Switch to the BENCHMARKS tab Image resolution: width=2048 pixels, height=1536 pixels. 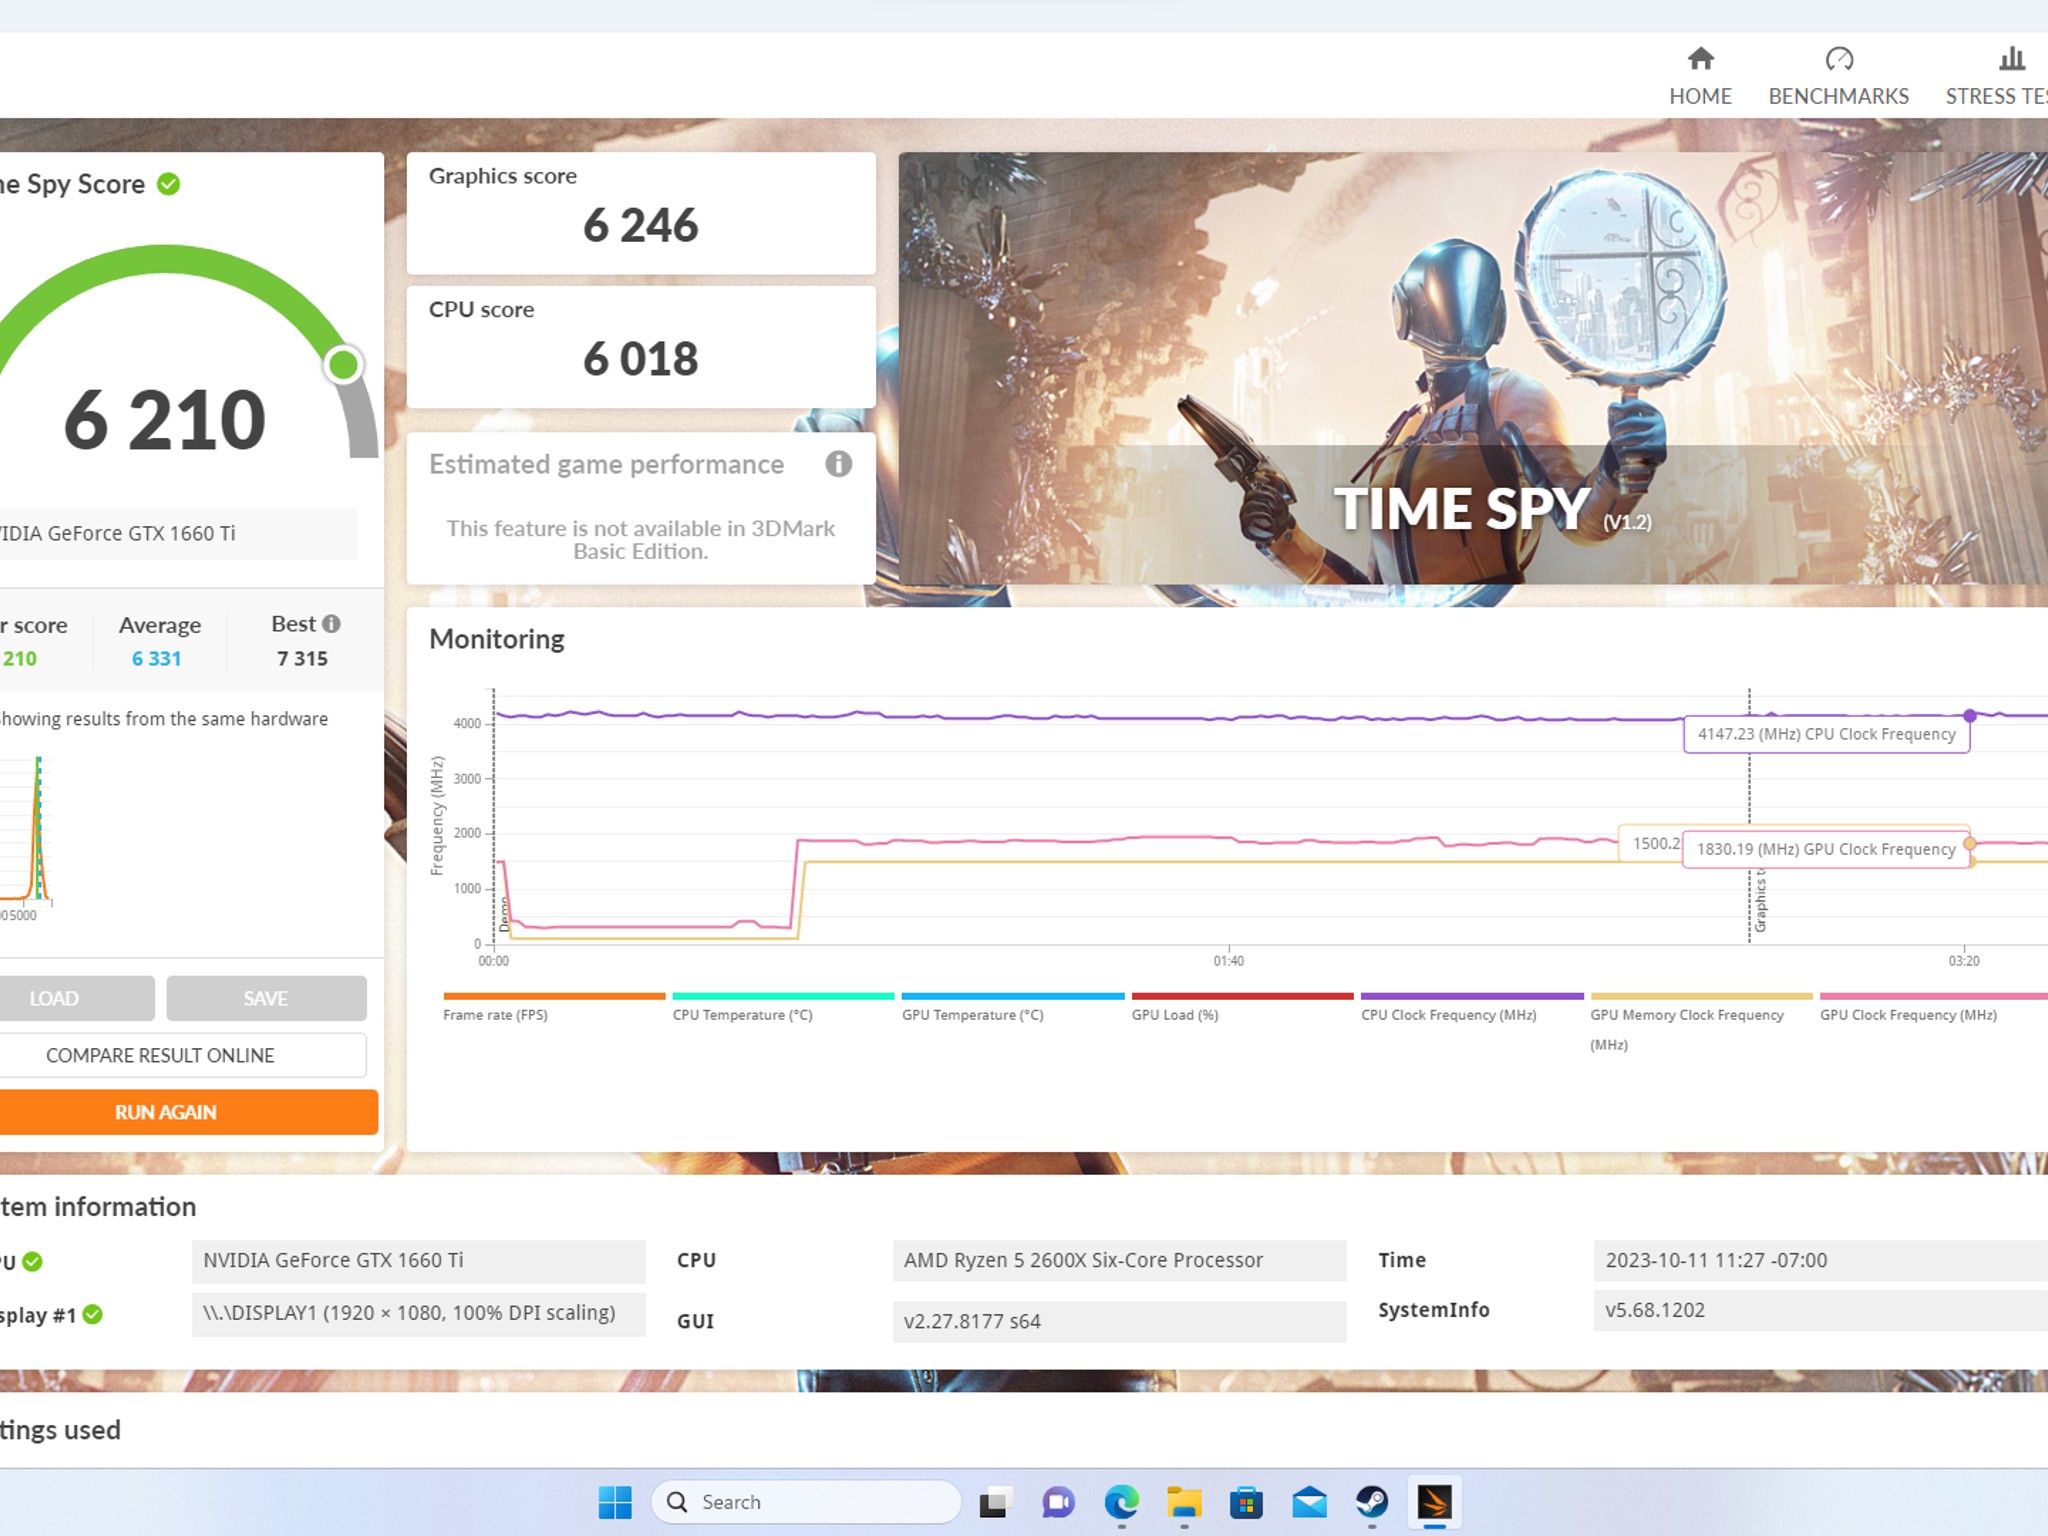1838,96
